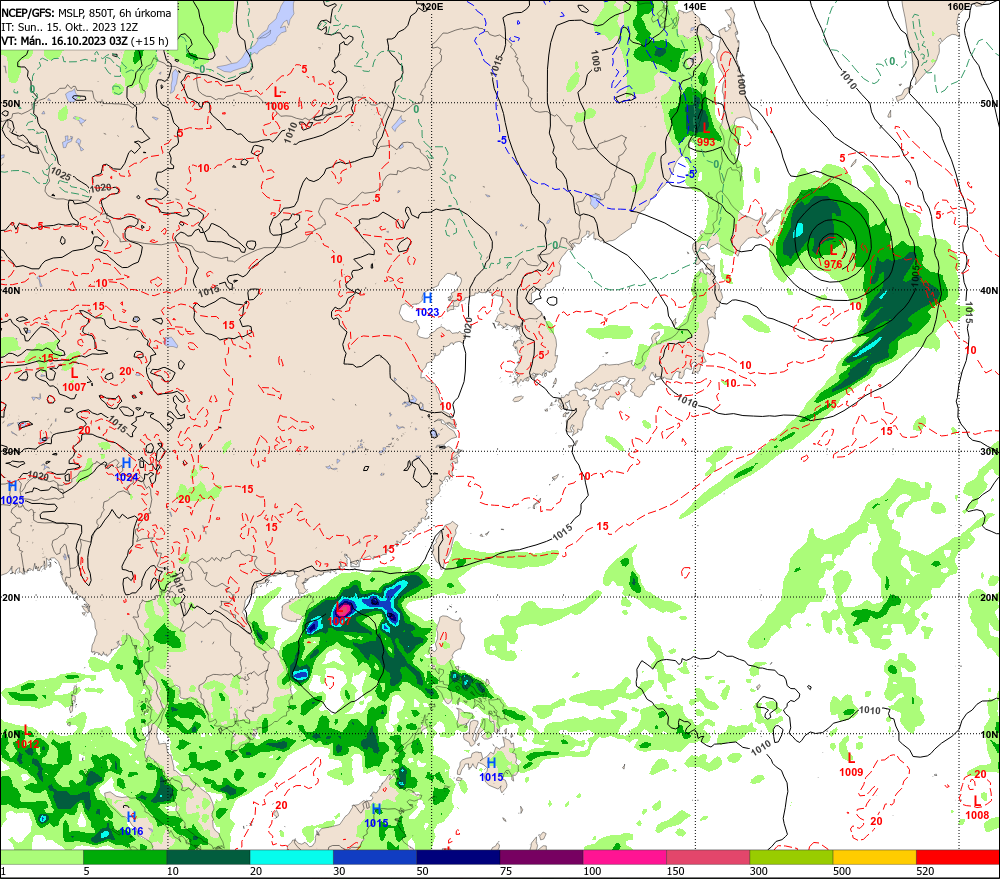Click the L 1009 low pressure label
The width and height of the screenshot is (1000, 879).
[851, 765]
